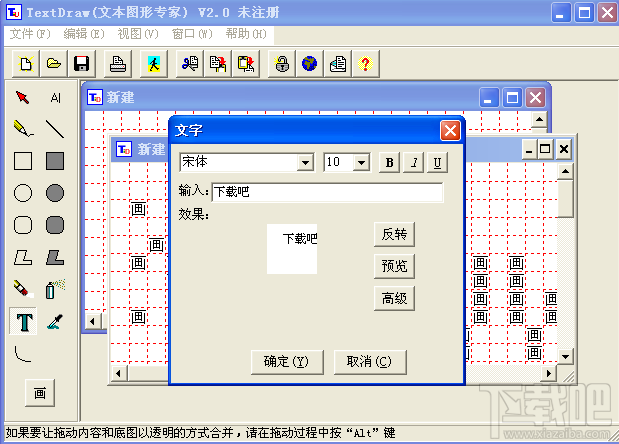Viewport: 619px width, 444px height.
Task: Click the 预览 button
Action: pos(394,266)
